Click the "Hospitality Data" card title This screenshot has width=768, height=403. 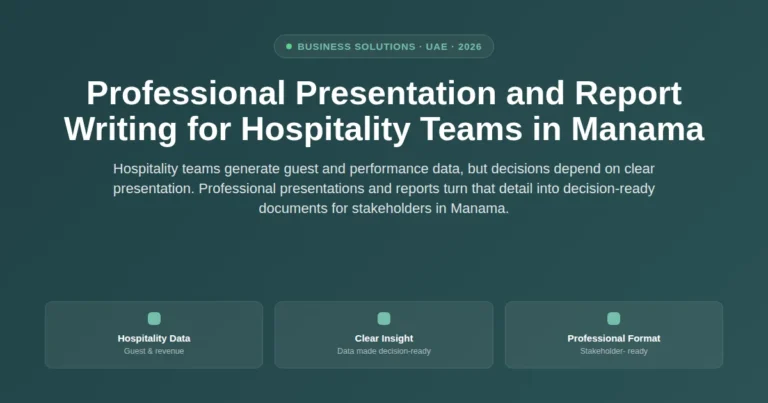tap(154, 338)
